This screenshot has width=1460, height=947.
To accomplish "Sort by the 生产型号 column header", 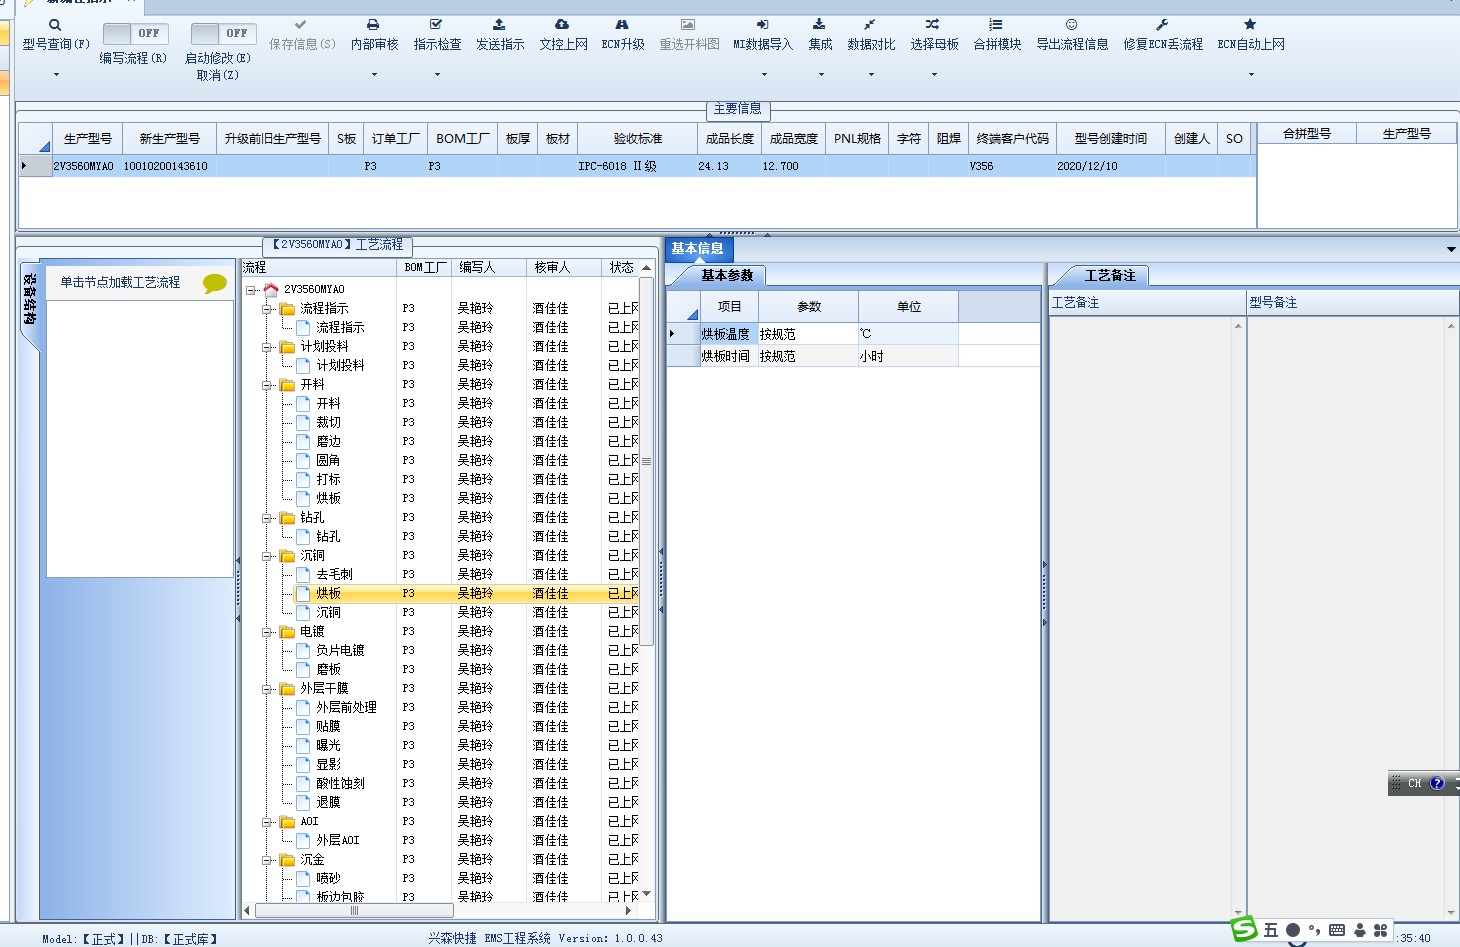I will point(88,139).
